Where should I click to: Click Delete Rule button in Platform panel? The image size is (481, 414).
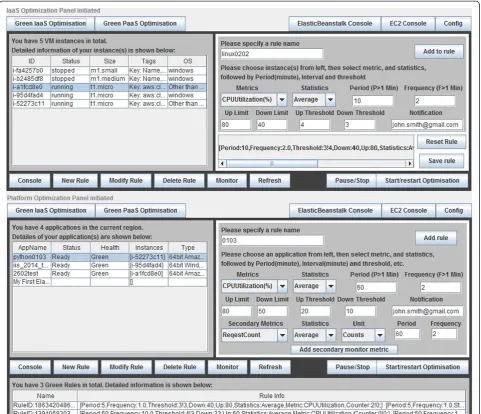[180, 367]
